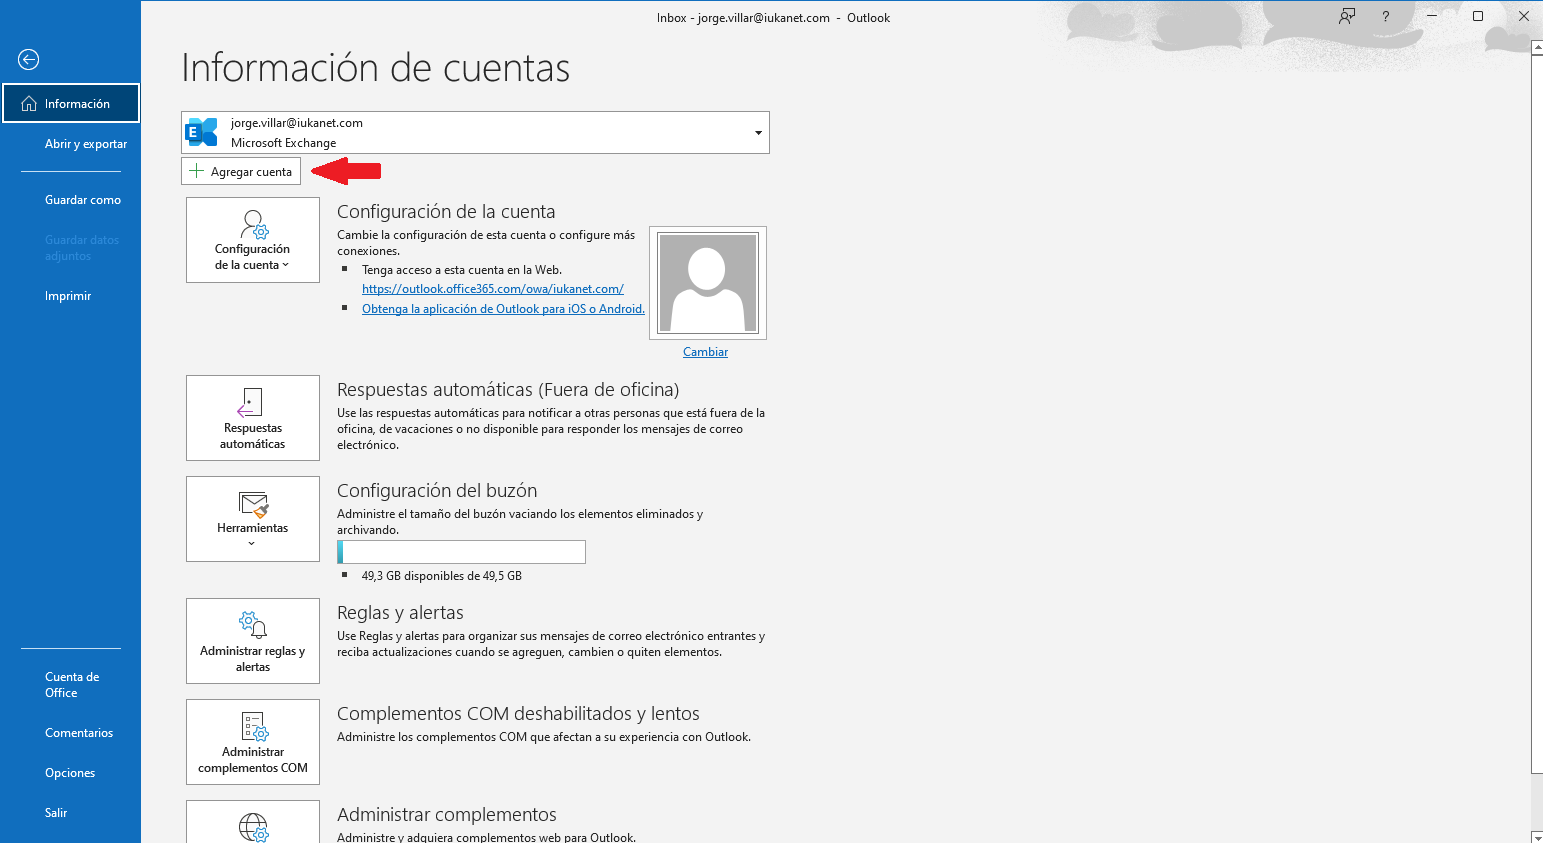The height and width of the screenshot is (843, 1543).
Task: Open the Información home tab
Action: point(70,103)
